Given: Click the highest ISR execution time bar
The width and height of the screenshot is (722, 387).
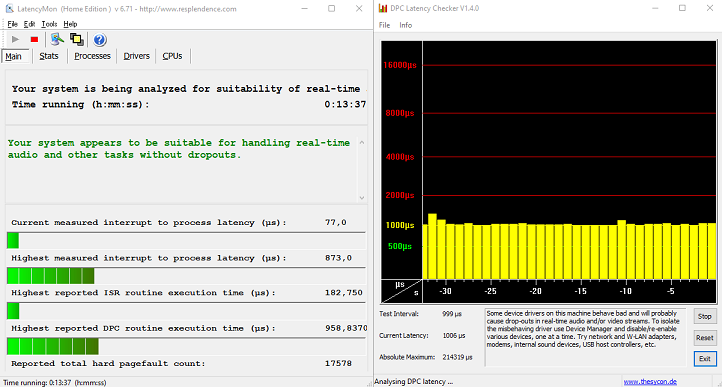Looking at the screenshot, I should click(x=186, y=311).
